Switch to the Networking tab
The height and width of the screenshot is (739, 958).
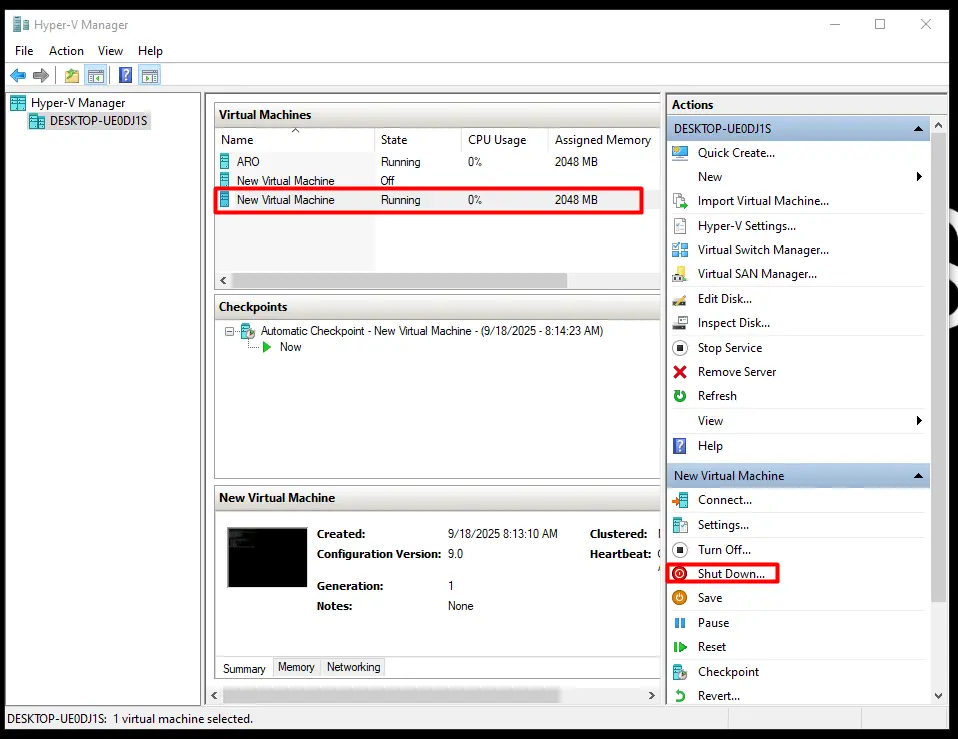click(353, 667)
